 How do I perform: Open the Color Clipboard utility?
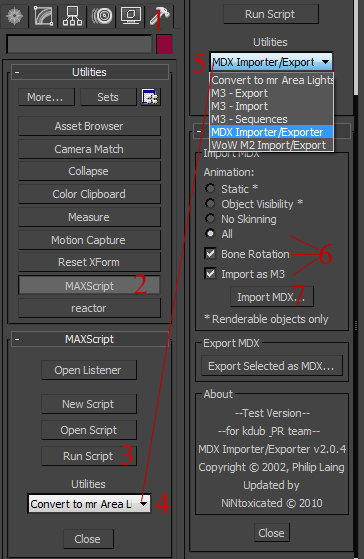89,194
